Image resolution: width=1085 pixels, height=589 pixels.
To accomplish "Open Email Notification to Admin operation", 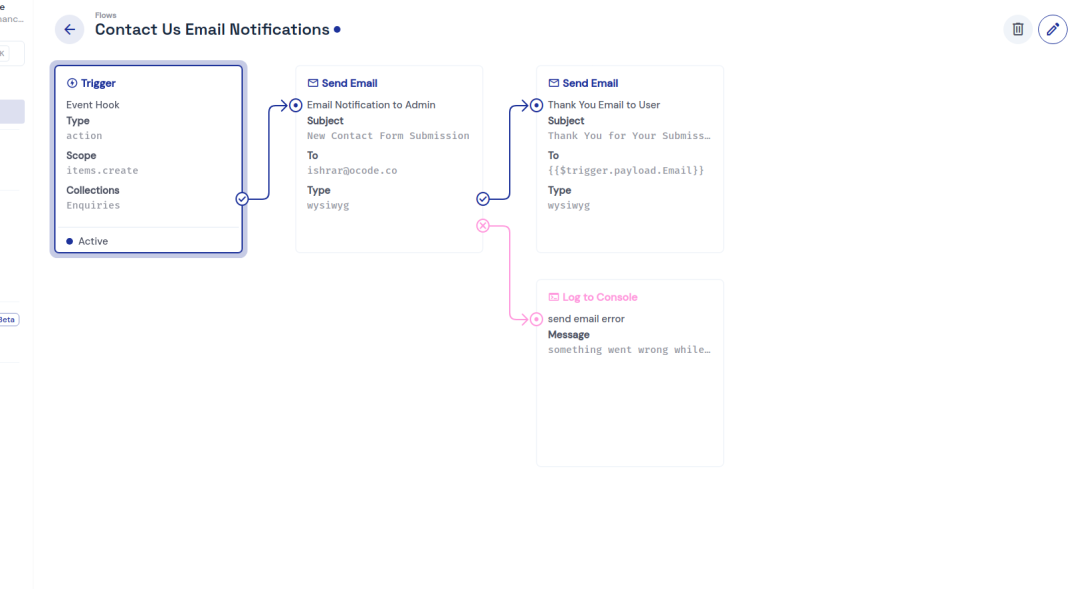I will [x=389, y=160].
